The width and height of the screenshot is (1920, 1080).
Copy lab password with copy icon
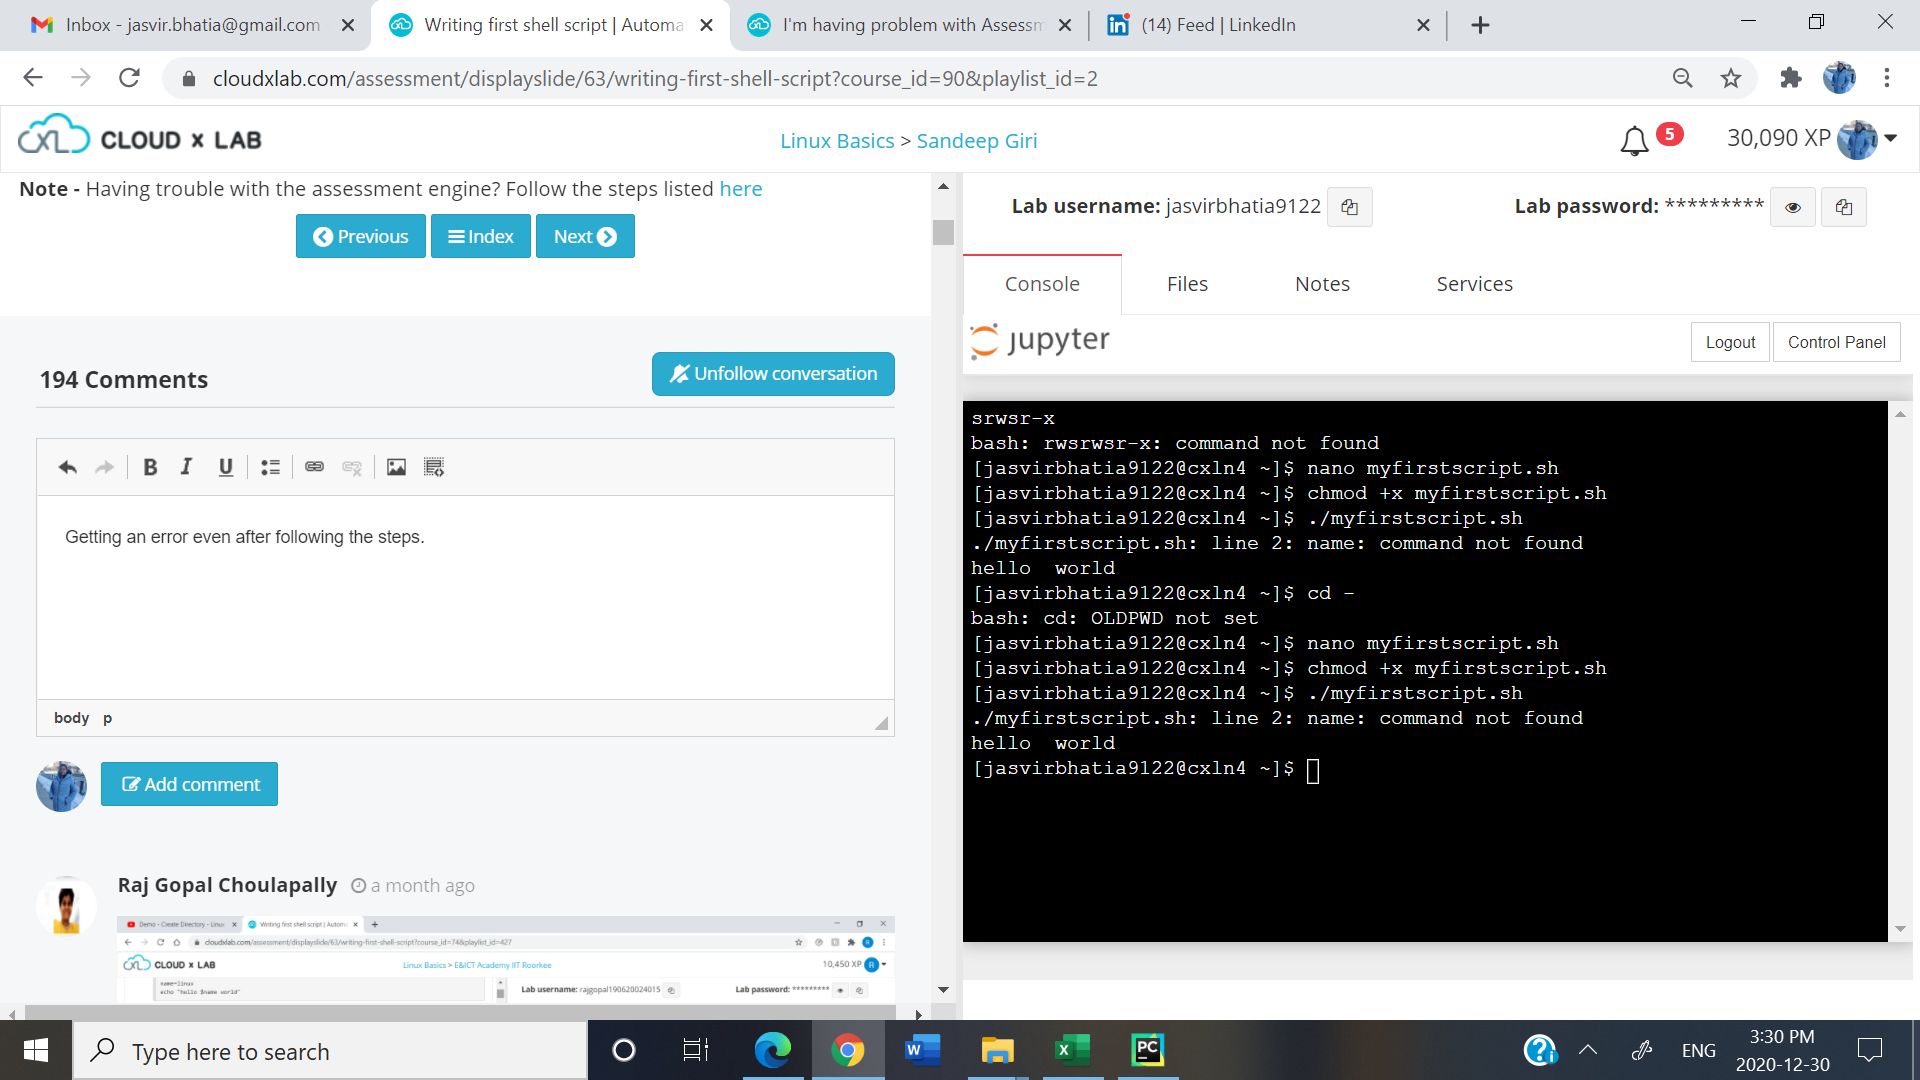coord(1843,207)
